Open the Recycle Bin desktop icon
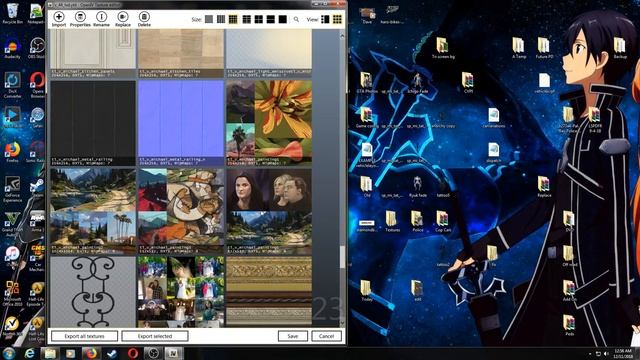640x360 pixels. pos(12,13)
